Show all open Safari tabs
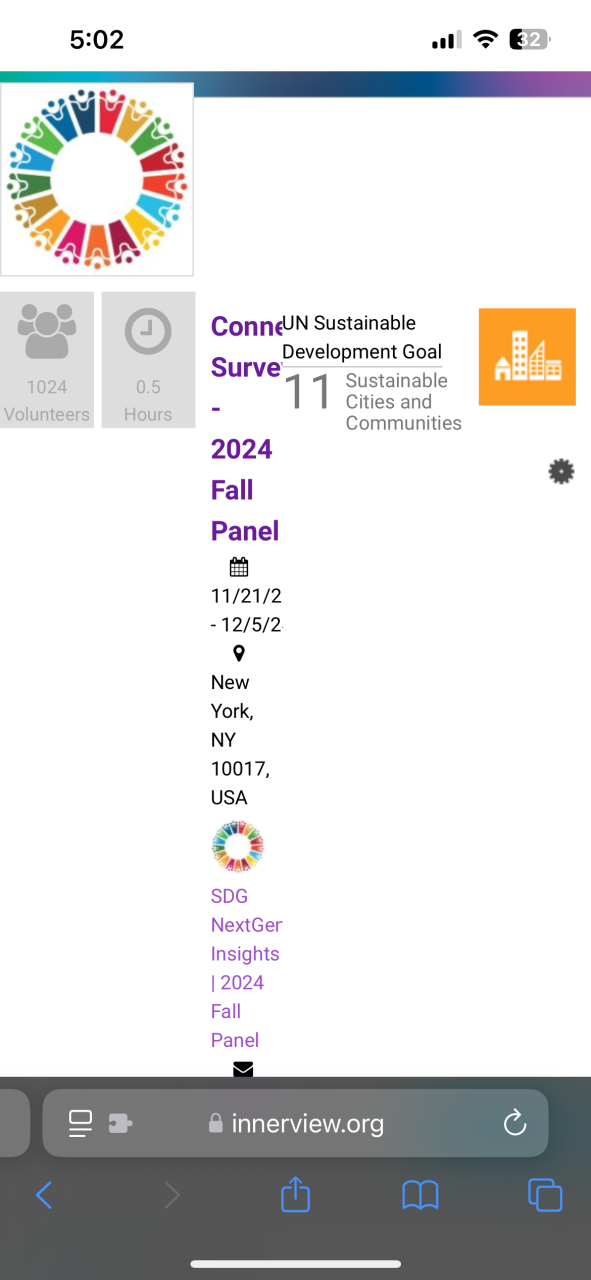Image resolution: width=591 pixels, height=1280 pixels. click(545, 1195)
